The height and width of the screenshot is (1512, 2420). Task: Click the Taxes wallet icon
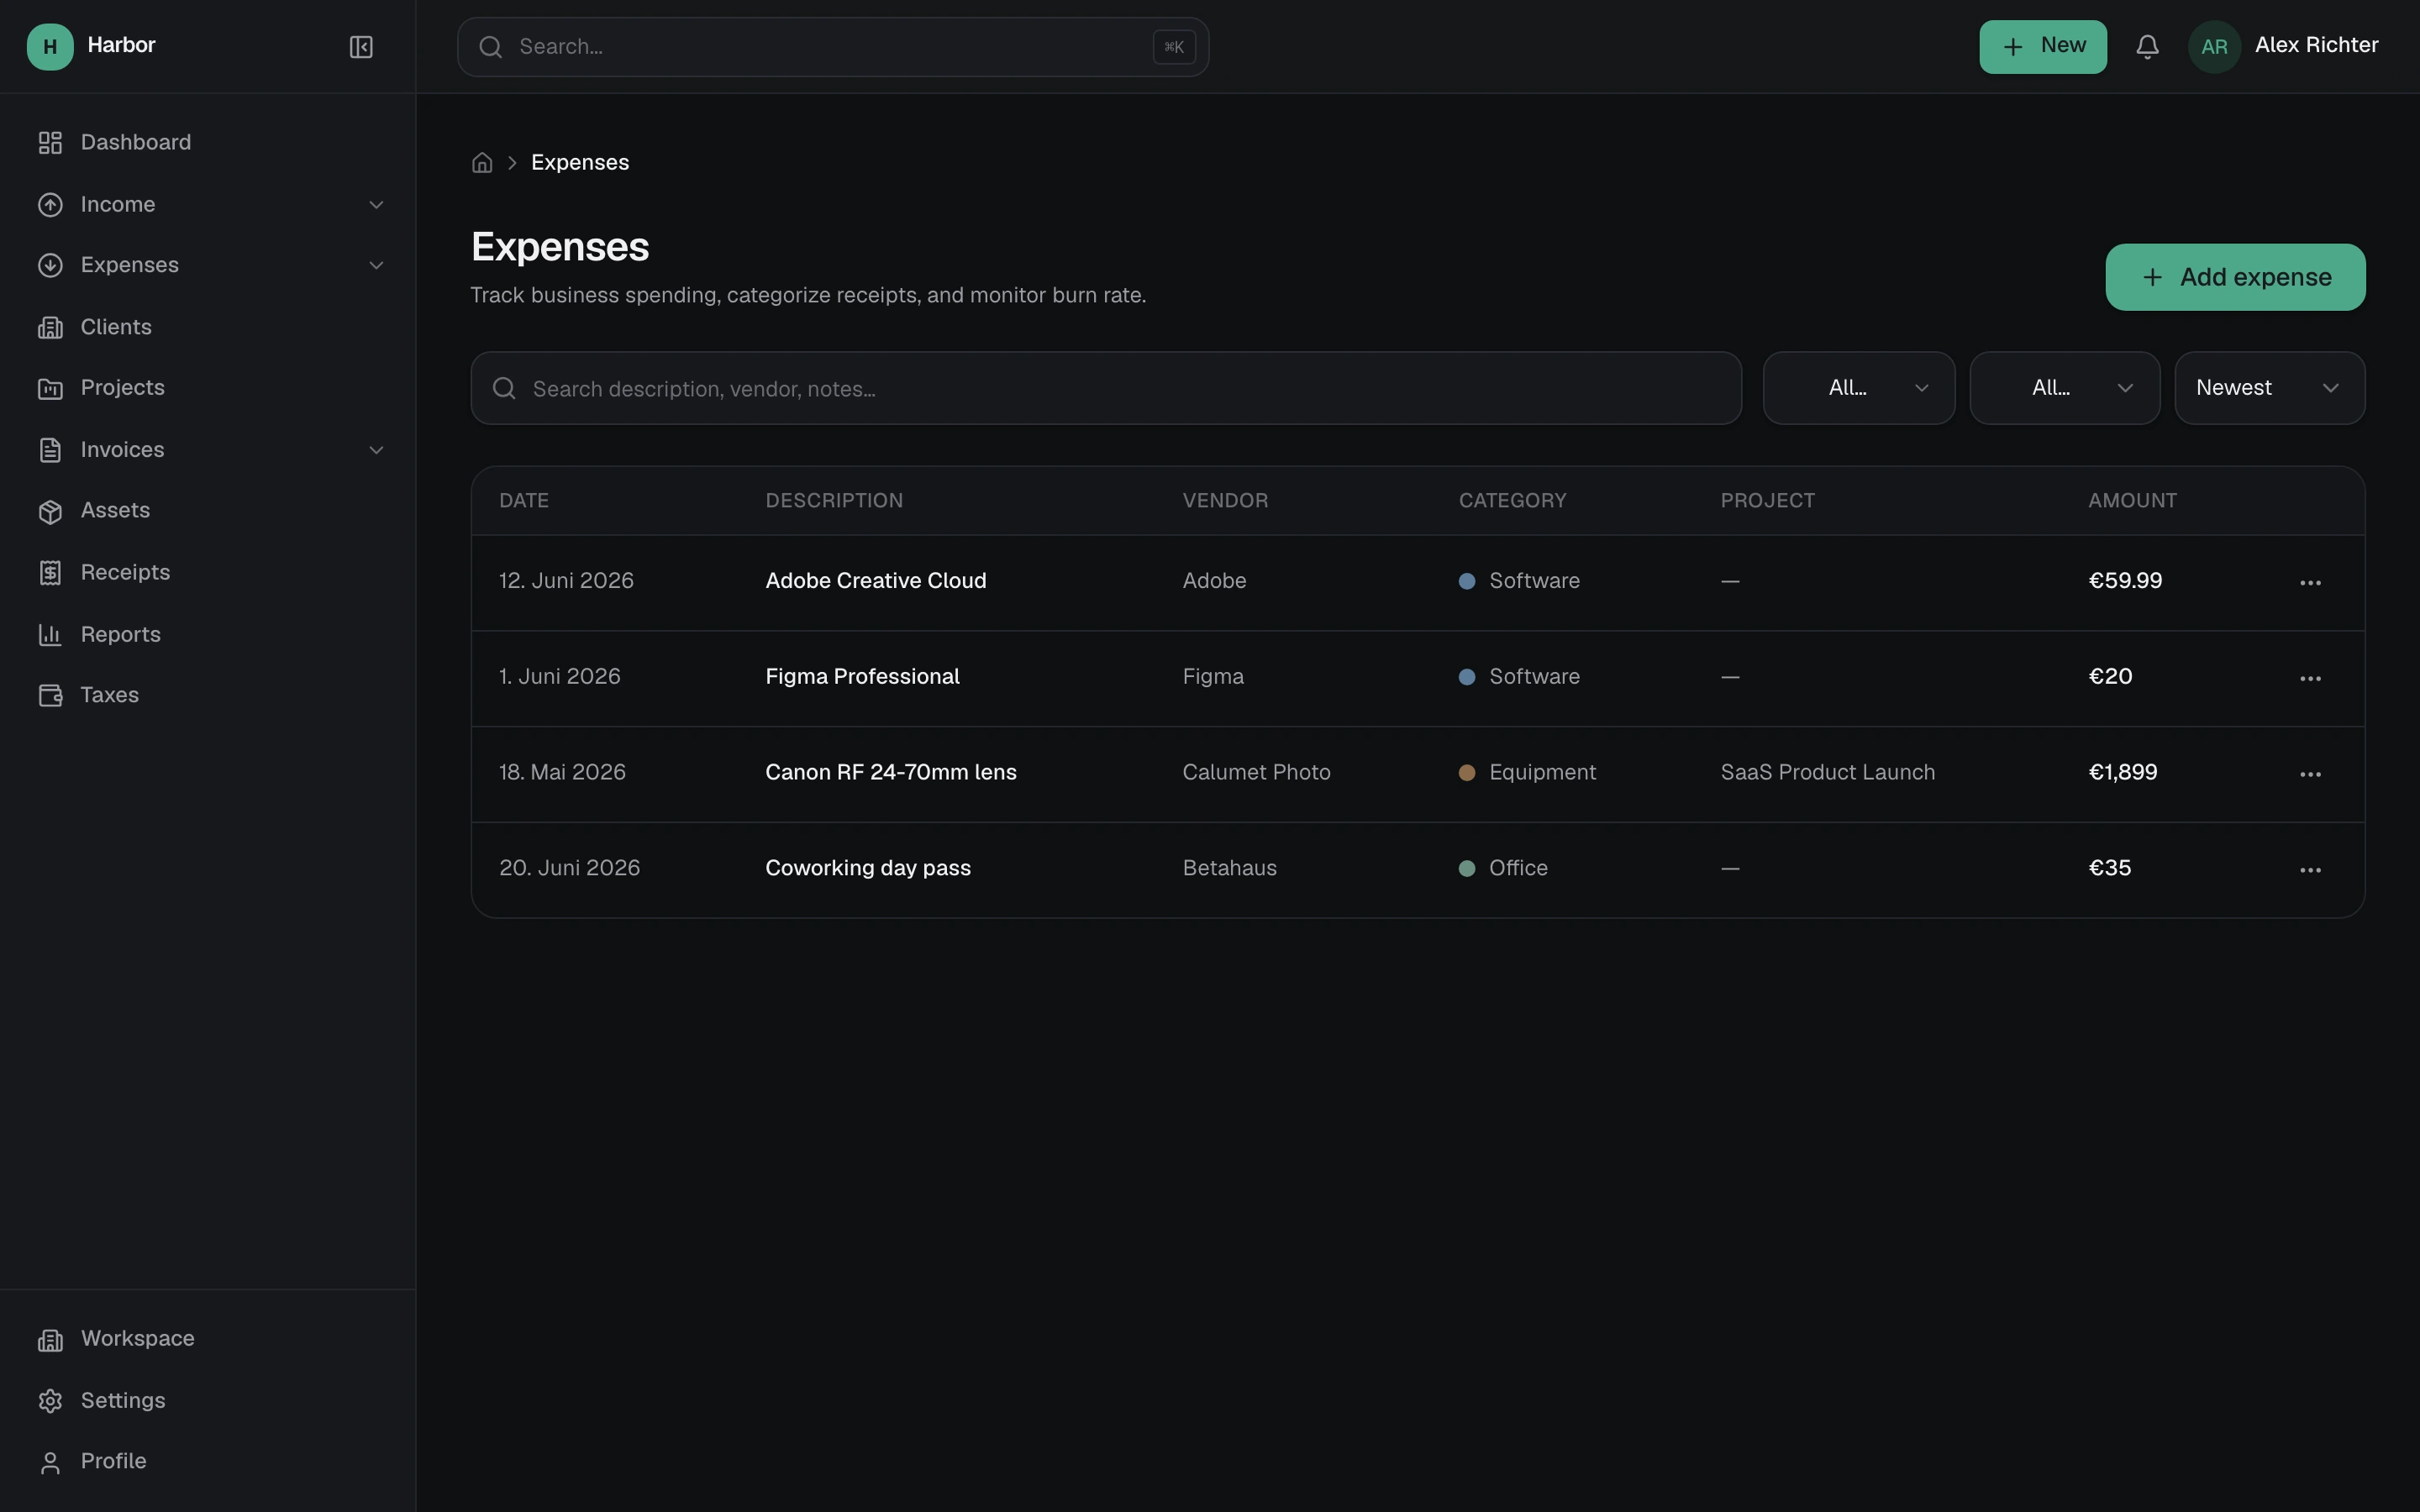click(x=50, y=696)
